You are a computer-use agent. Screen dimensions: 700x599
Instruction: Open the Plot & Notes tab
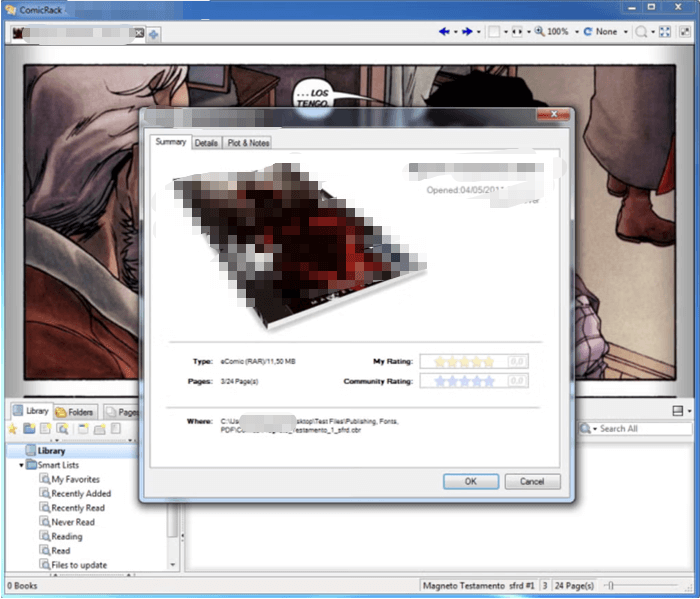click(x=247, y=143)
